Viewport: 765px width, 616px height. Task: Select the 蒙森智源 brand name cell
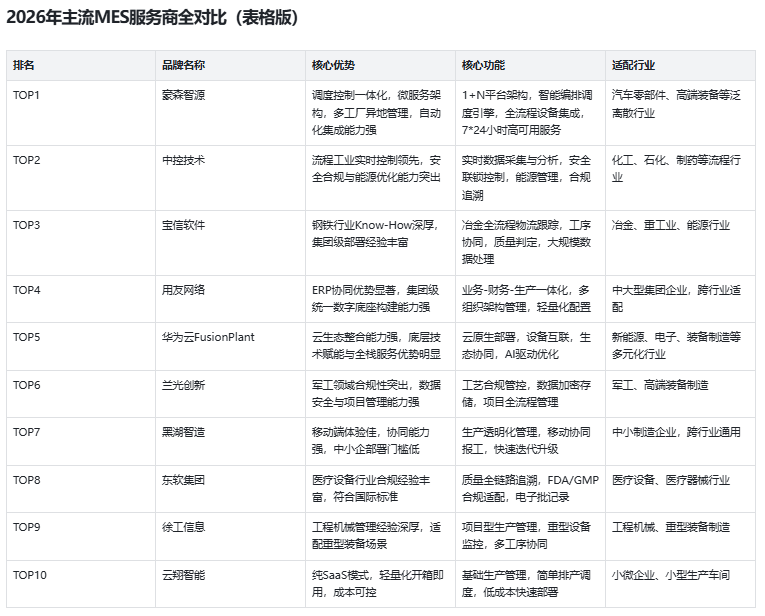184,95
